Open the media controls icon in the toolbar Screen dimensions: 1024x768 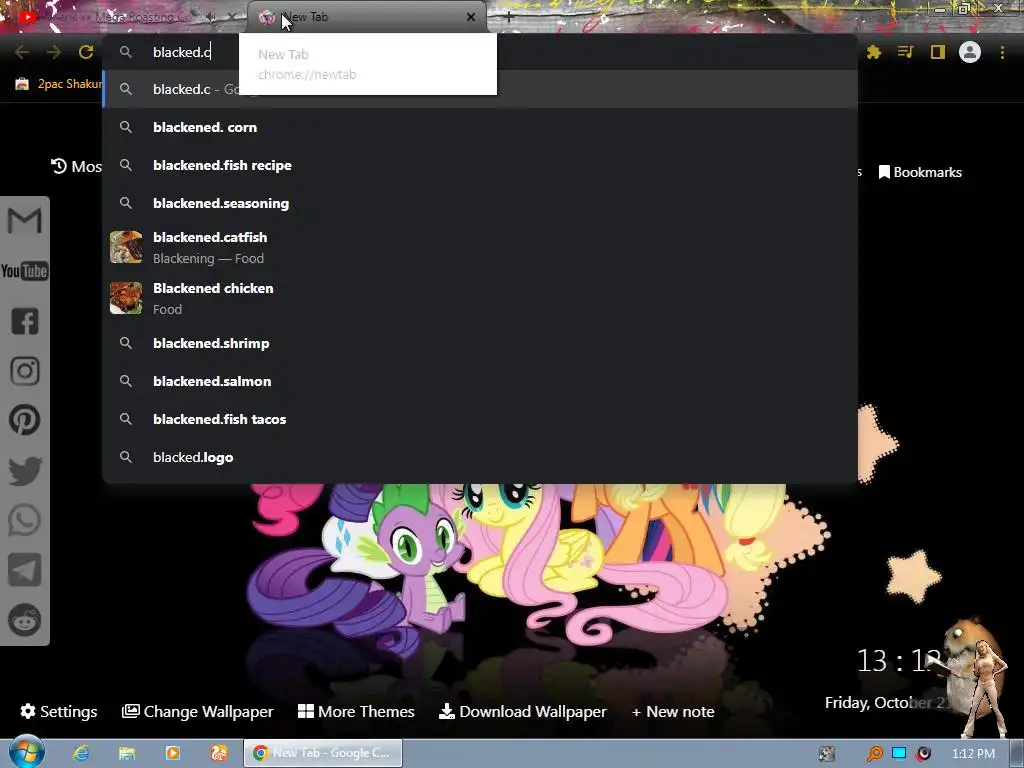905,52
